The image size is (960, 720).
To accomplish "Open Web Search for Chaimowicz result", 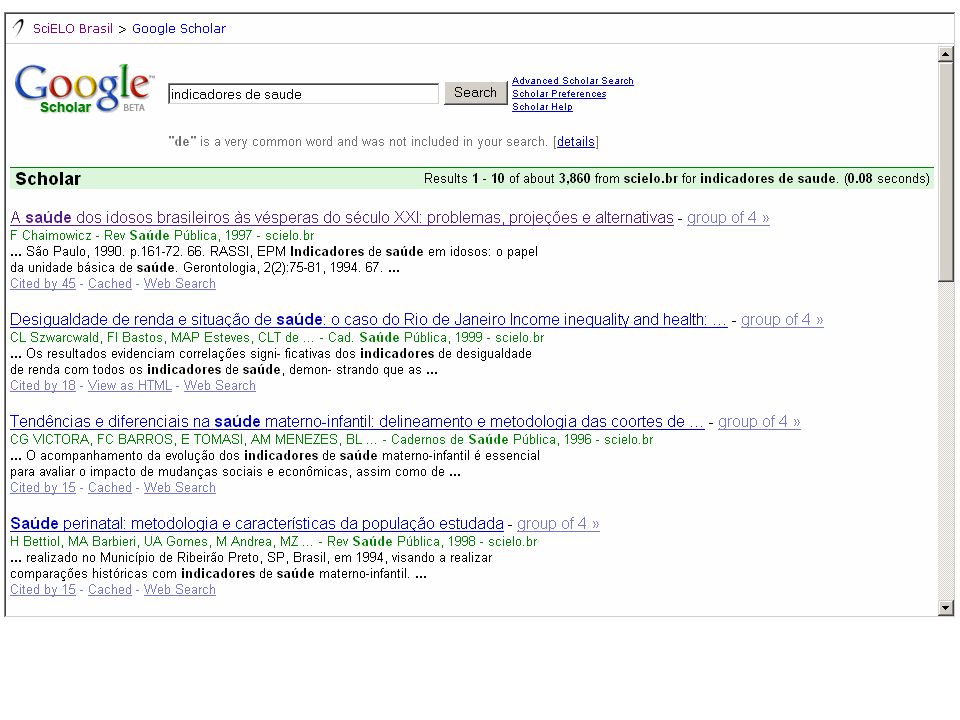I will [x=179, y=283].
